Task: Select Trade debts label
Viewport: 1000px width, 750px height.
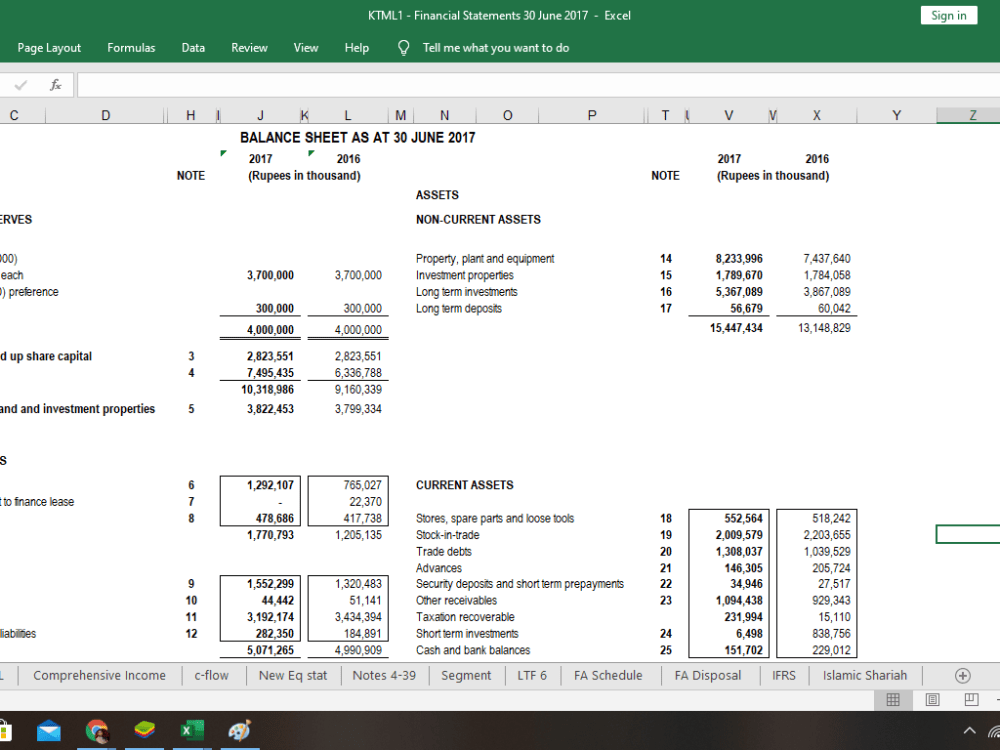Action: pyautogui.click(x=444, y=551)
